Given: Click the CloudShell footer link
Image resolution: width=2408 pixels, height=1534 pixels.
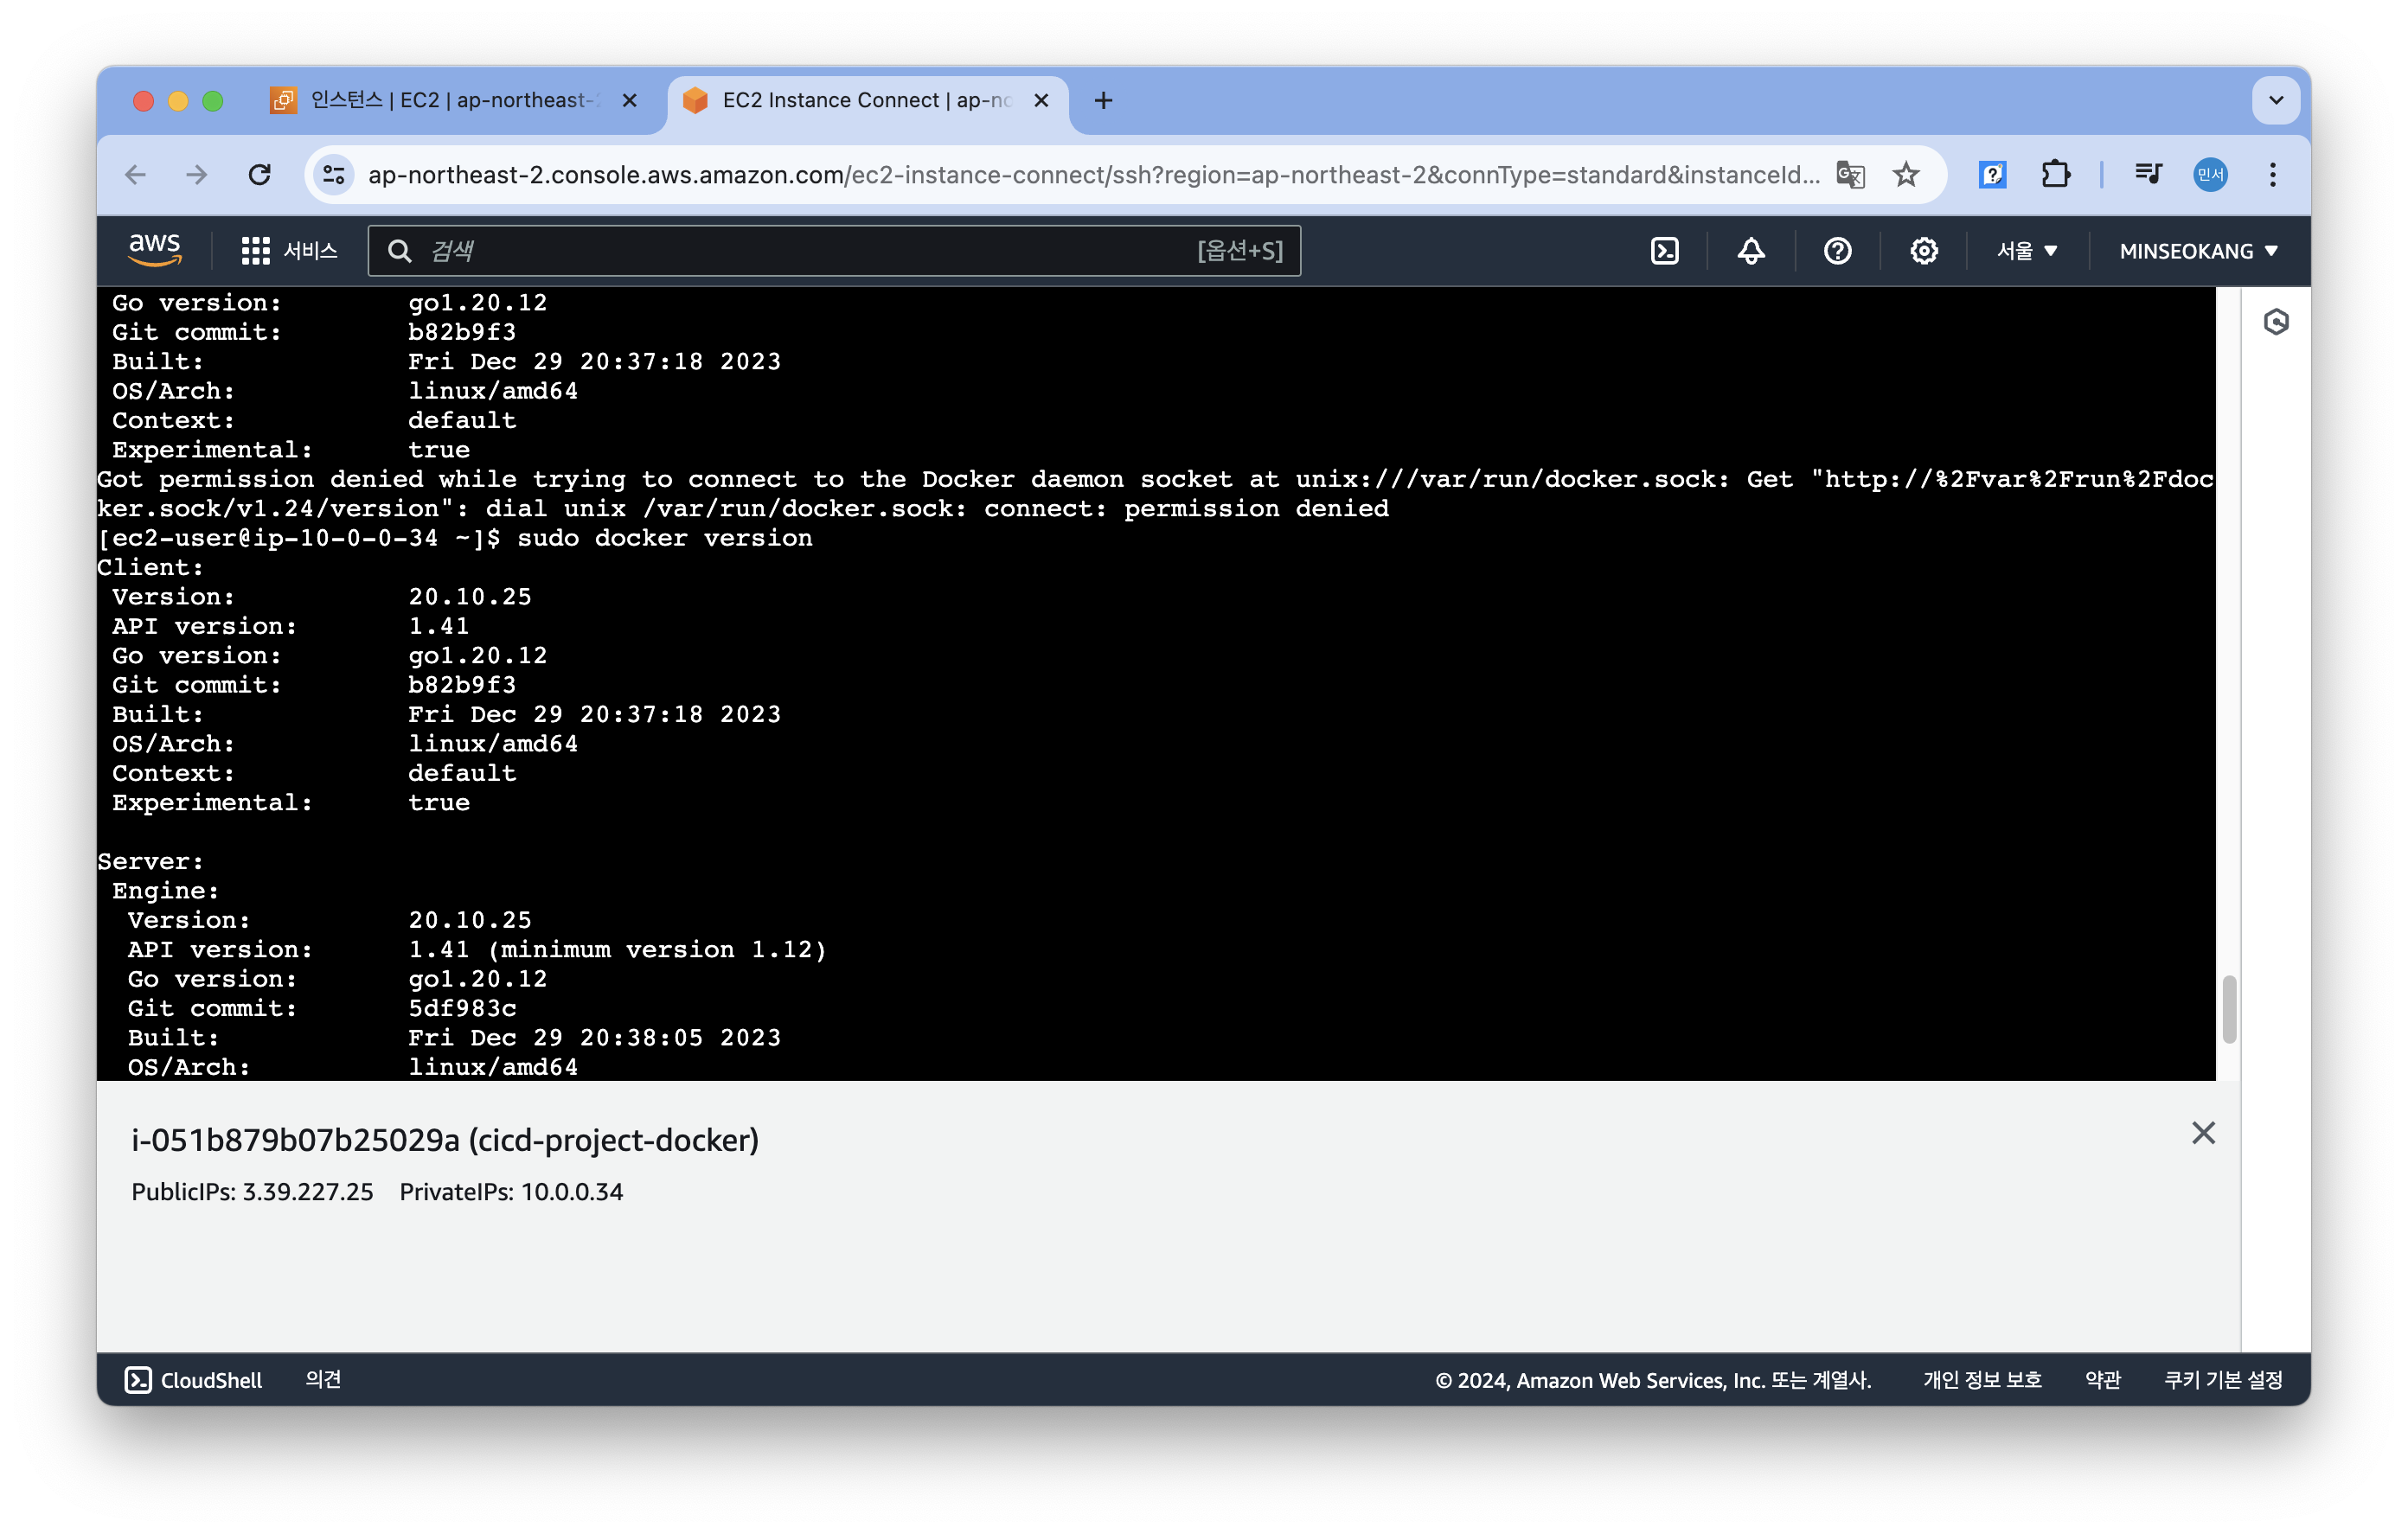Looking at the screenshot, I should [194, 1380].
